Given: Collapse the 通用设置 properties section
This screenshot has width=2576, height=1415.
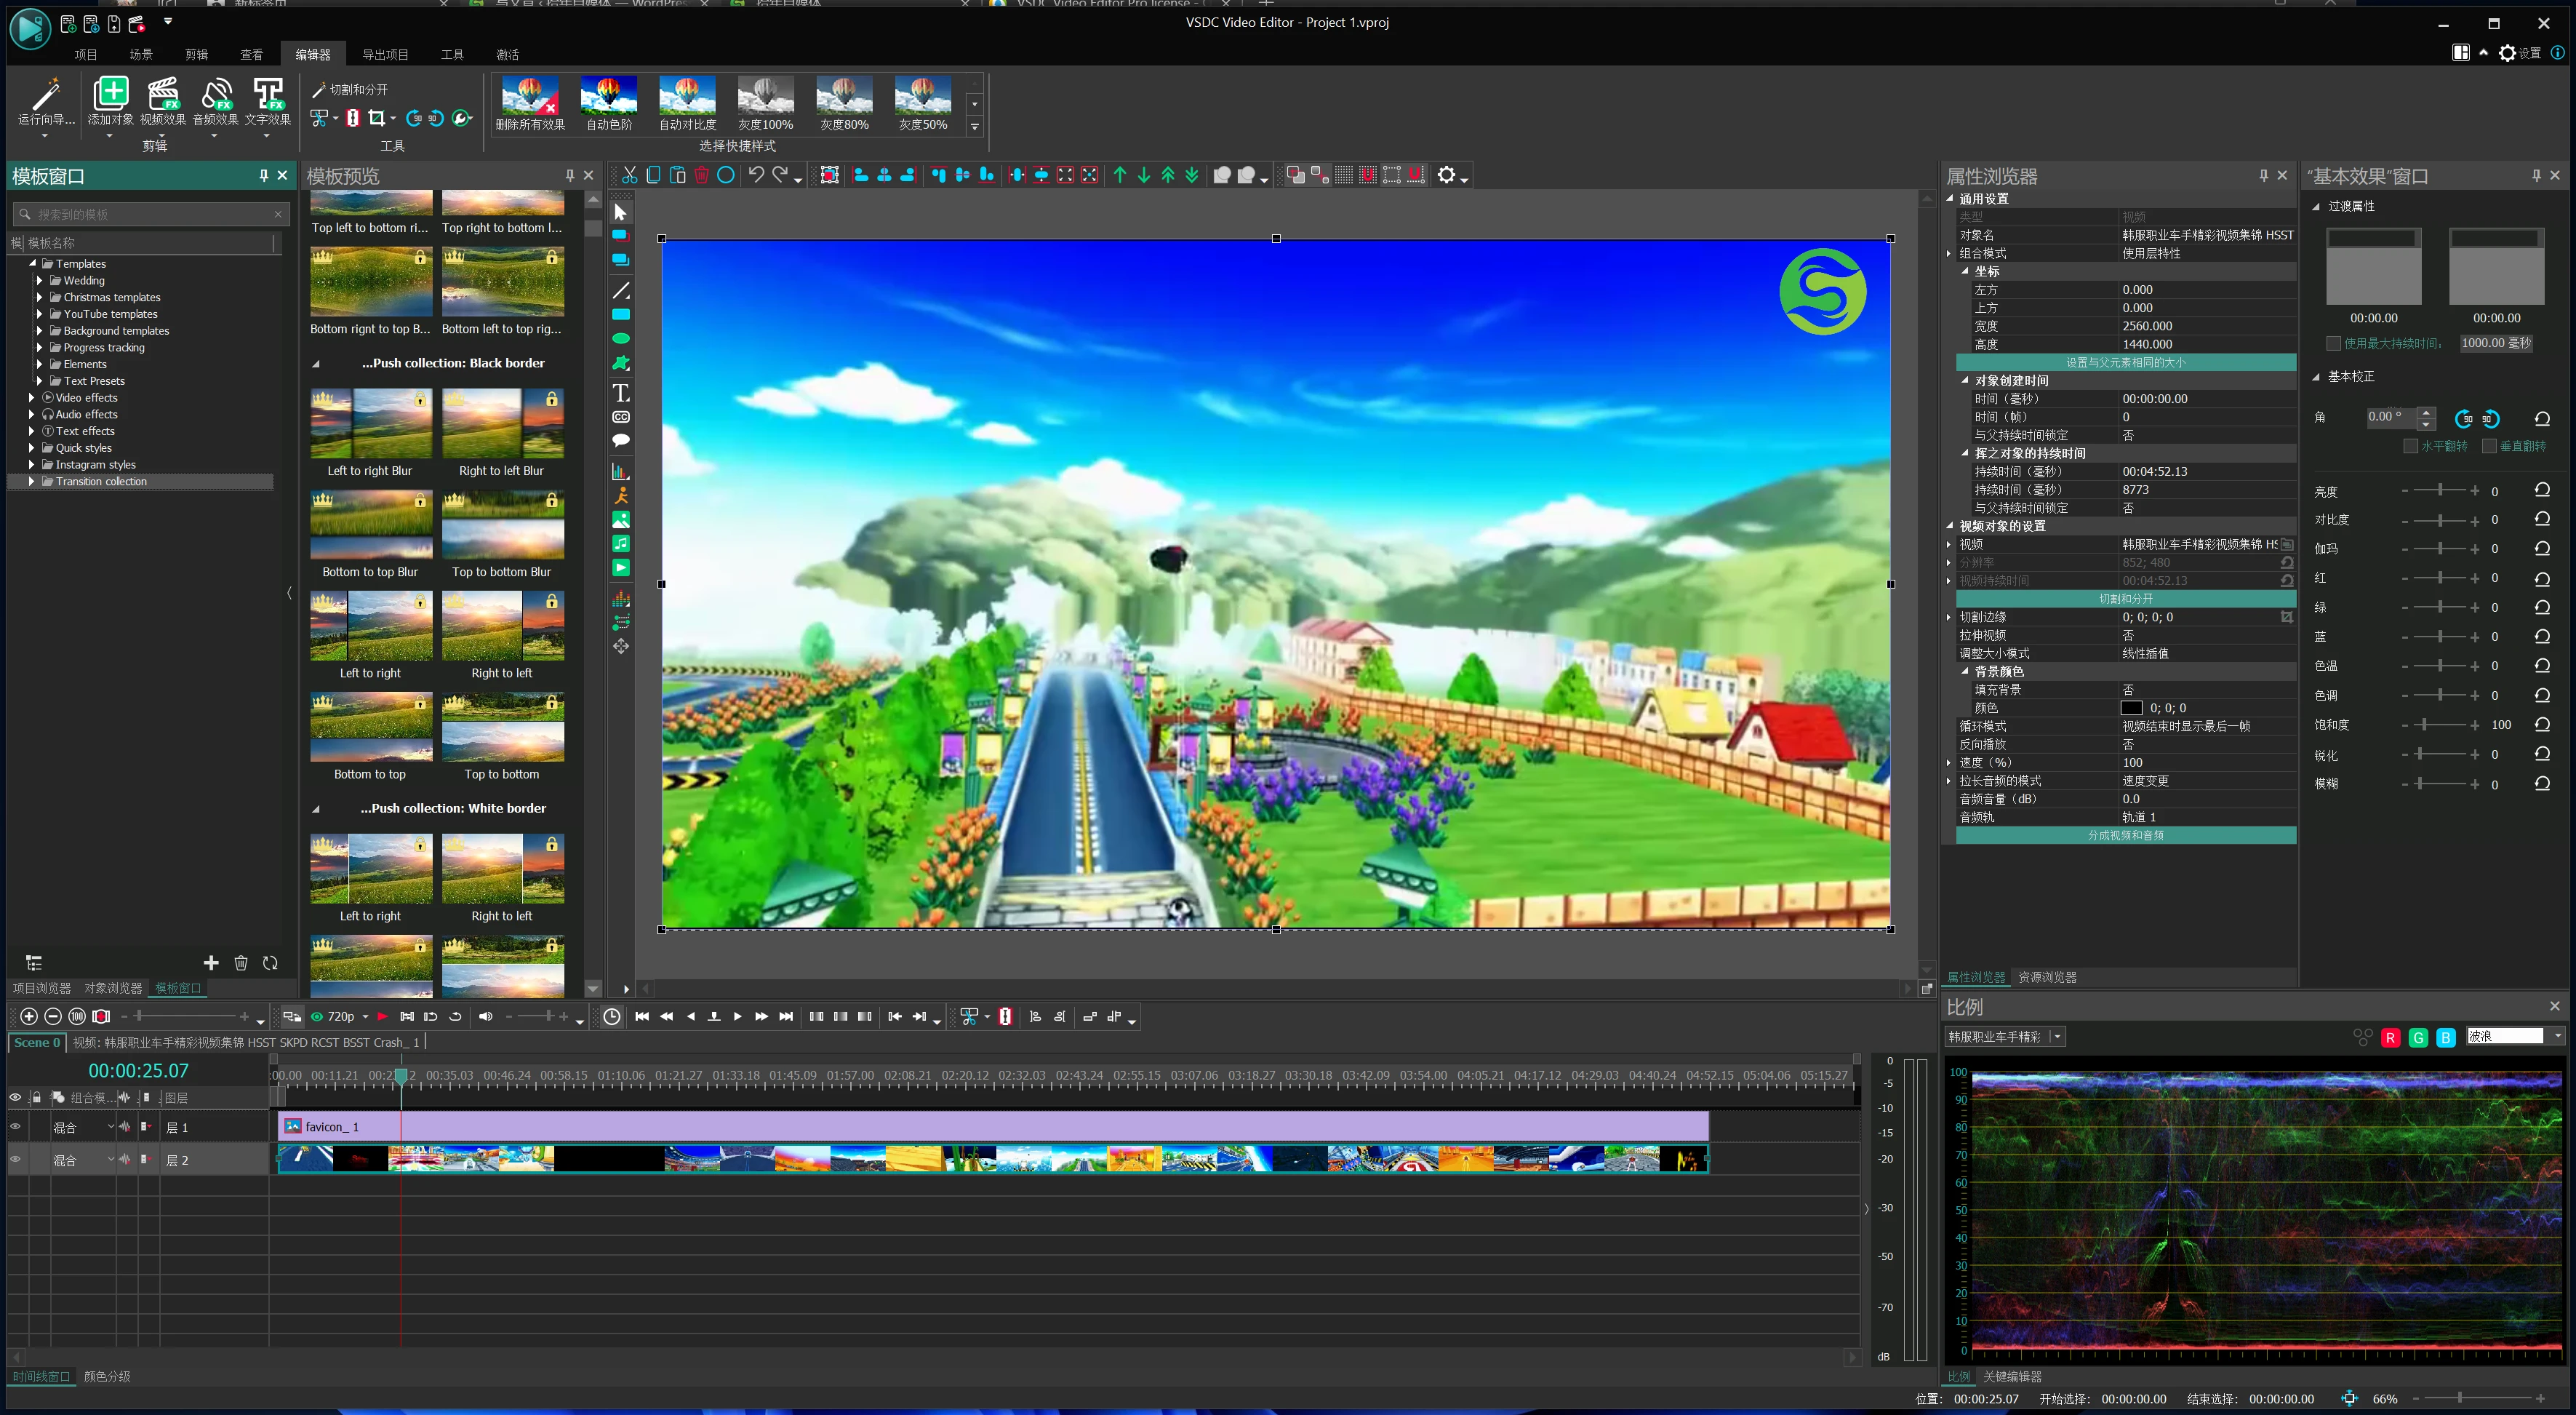Looking at the screenshot, I should click(x=1950, y=198).
